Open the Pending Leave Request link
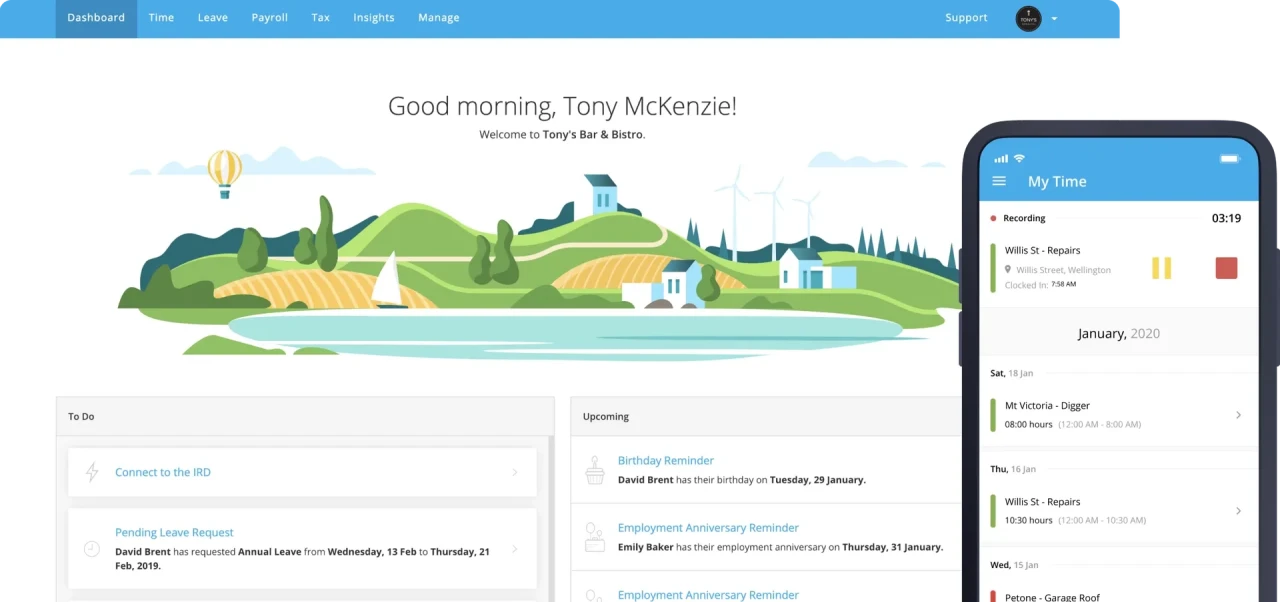 click(174, 533)
